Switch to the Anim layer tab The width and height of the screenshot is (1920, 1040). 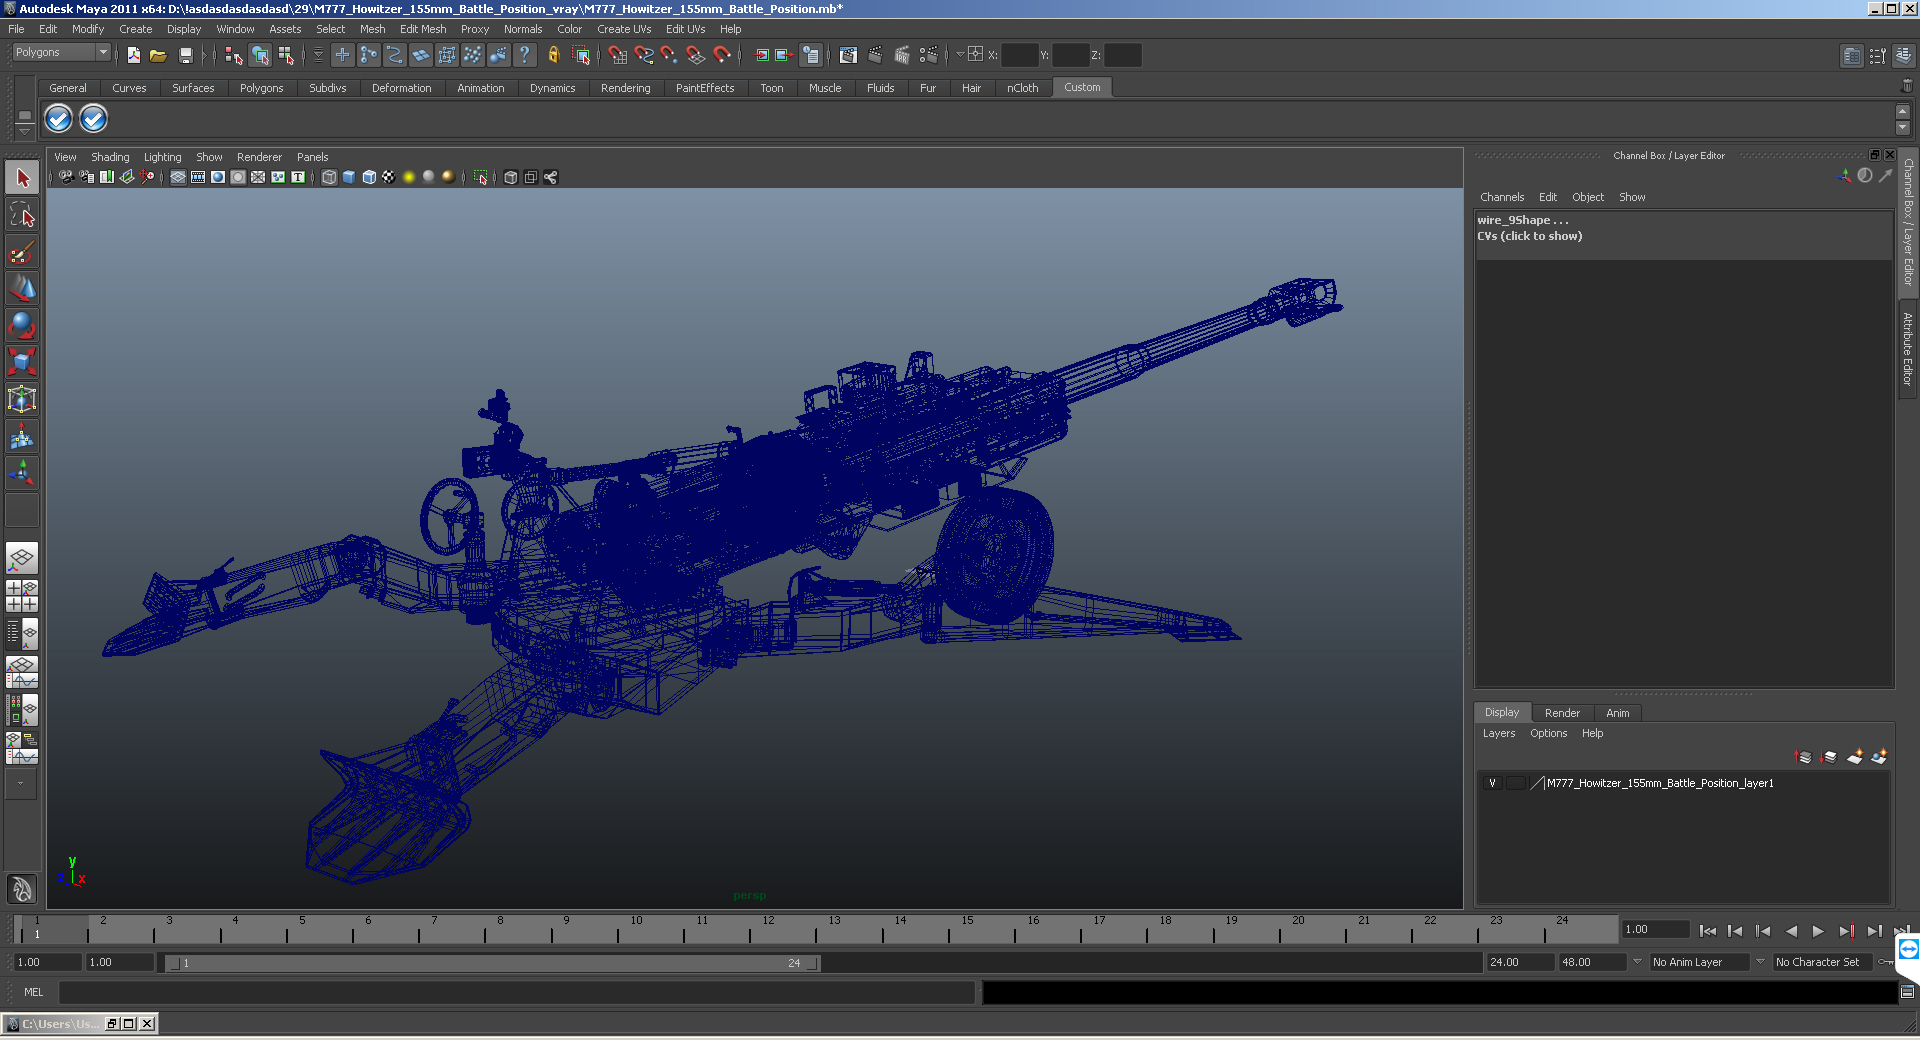(x=1617, y=713)
